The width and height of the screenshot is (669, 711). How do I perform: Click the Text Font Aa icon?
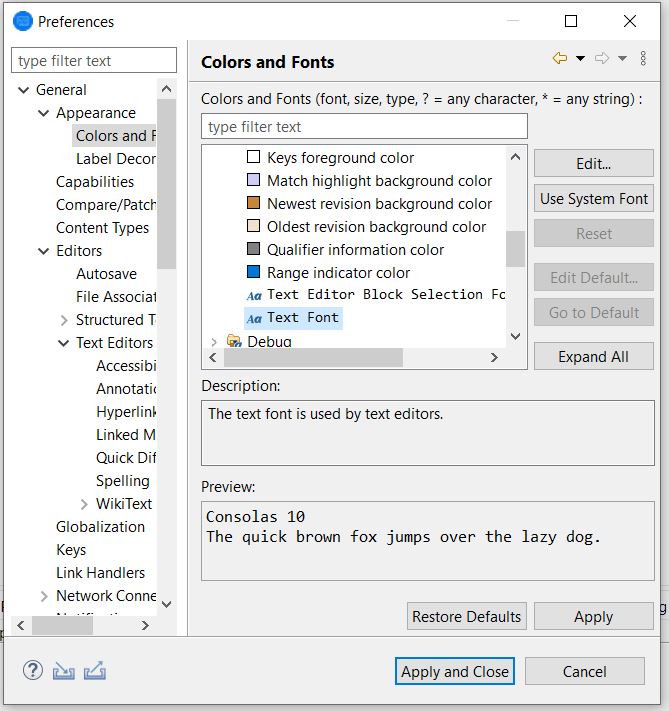point(254,319)
